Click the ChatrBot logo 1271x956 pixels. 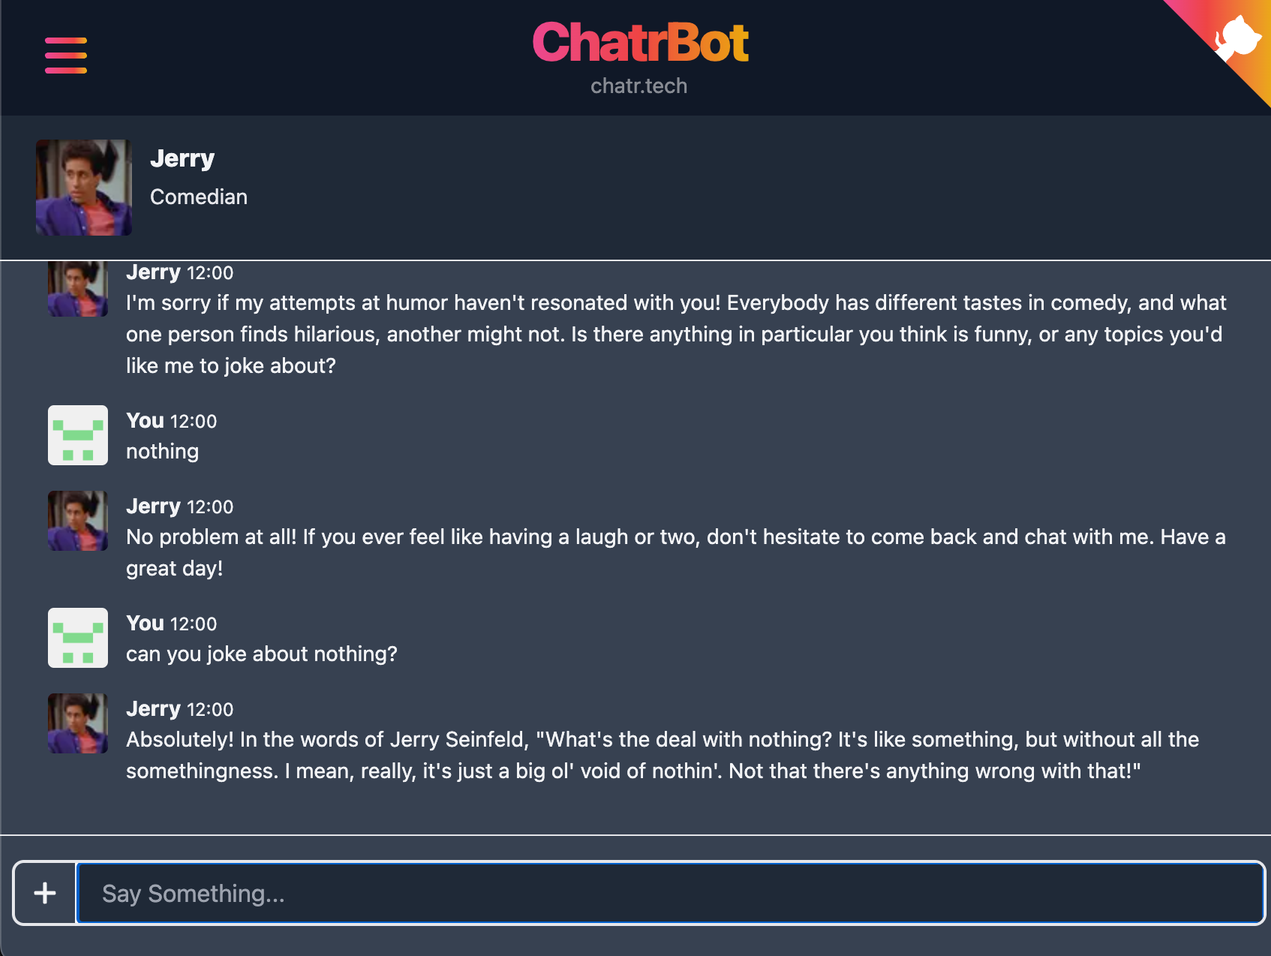click(x=640, y=42)
